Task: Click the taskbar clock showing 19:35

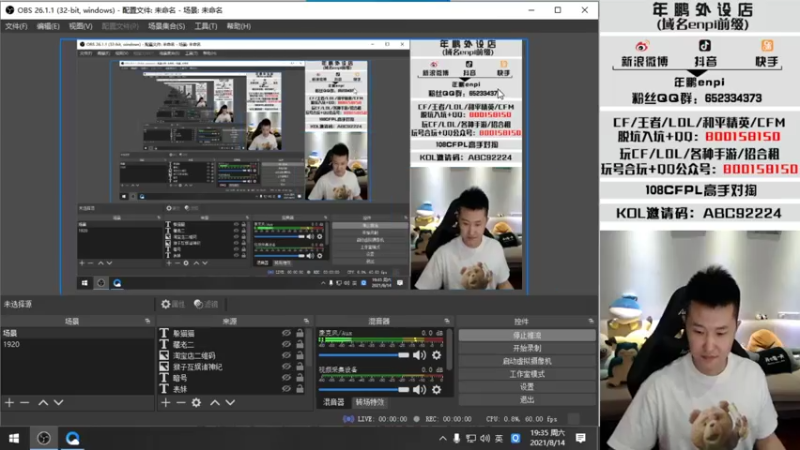Action: coord(547,438)
